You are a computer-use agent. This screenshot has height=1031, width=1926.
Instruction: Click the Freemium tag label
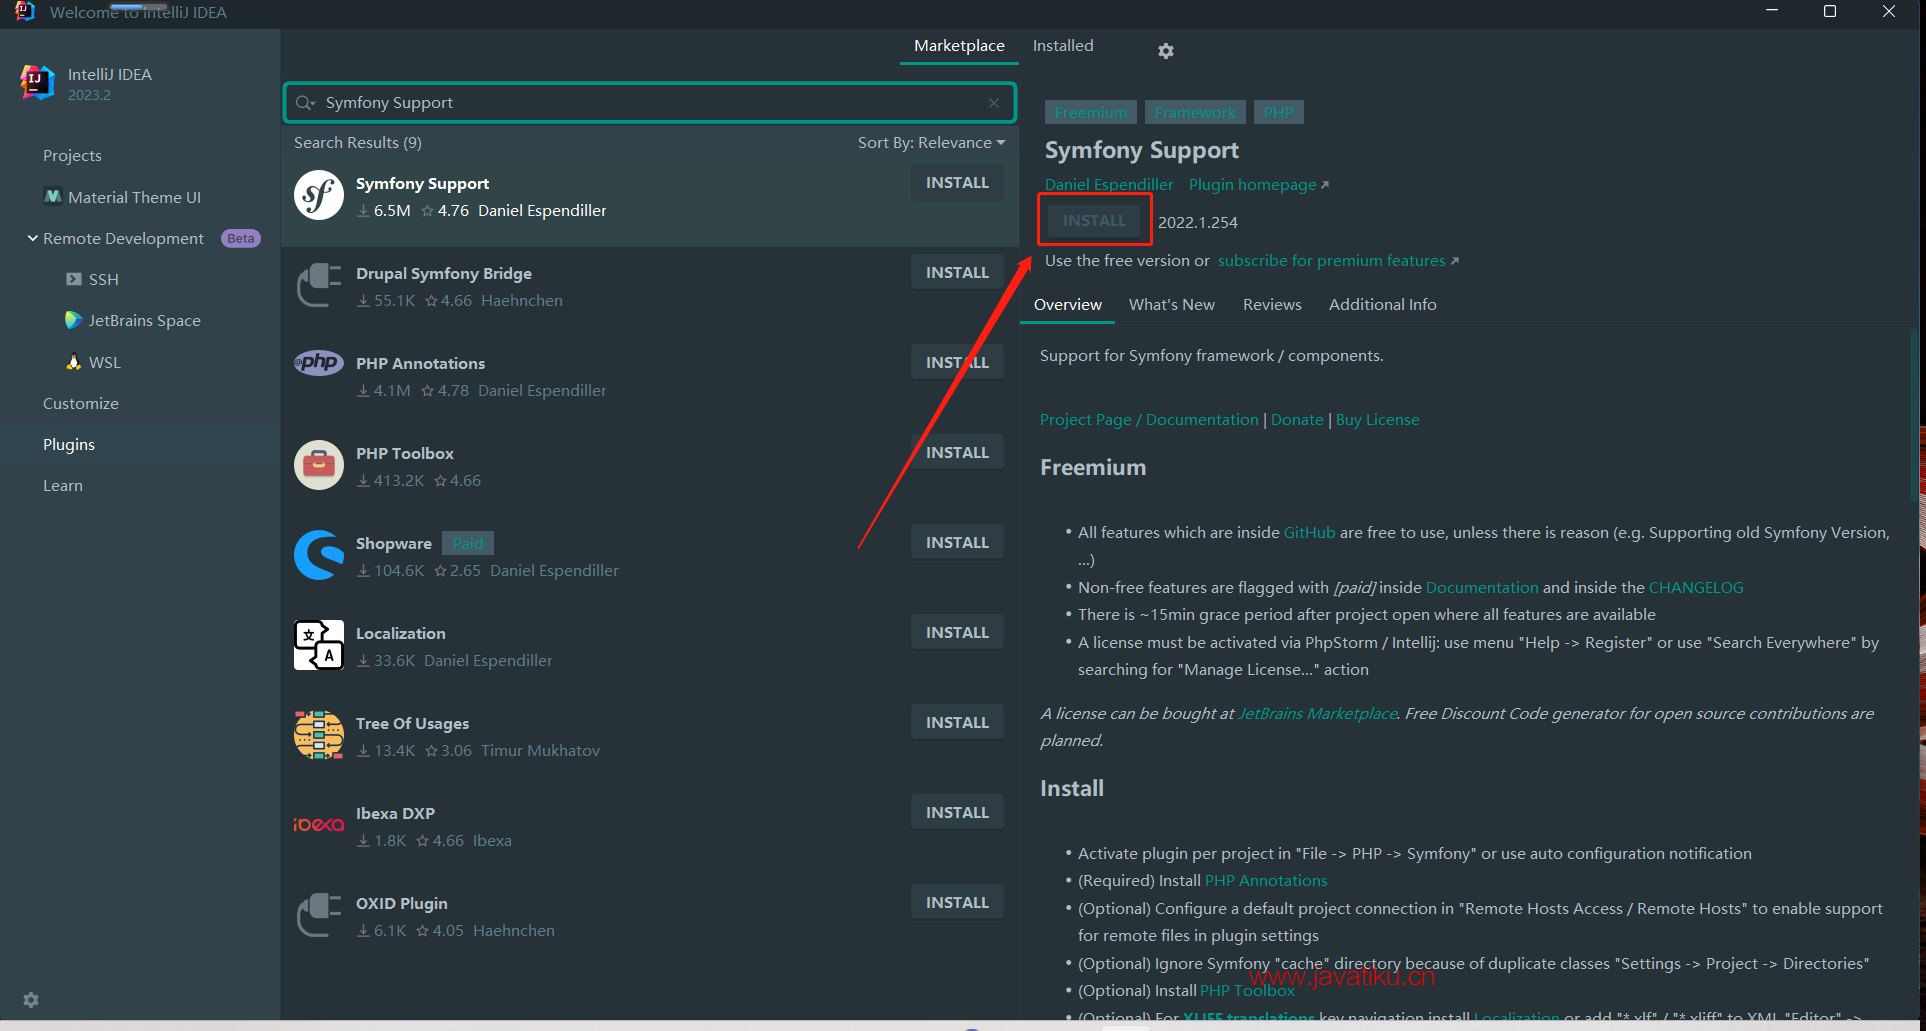(1090, 113)
